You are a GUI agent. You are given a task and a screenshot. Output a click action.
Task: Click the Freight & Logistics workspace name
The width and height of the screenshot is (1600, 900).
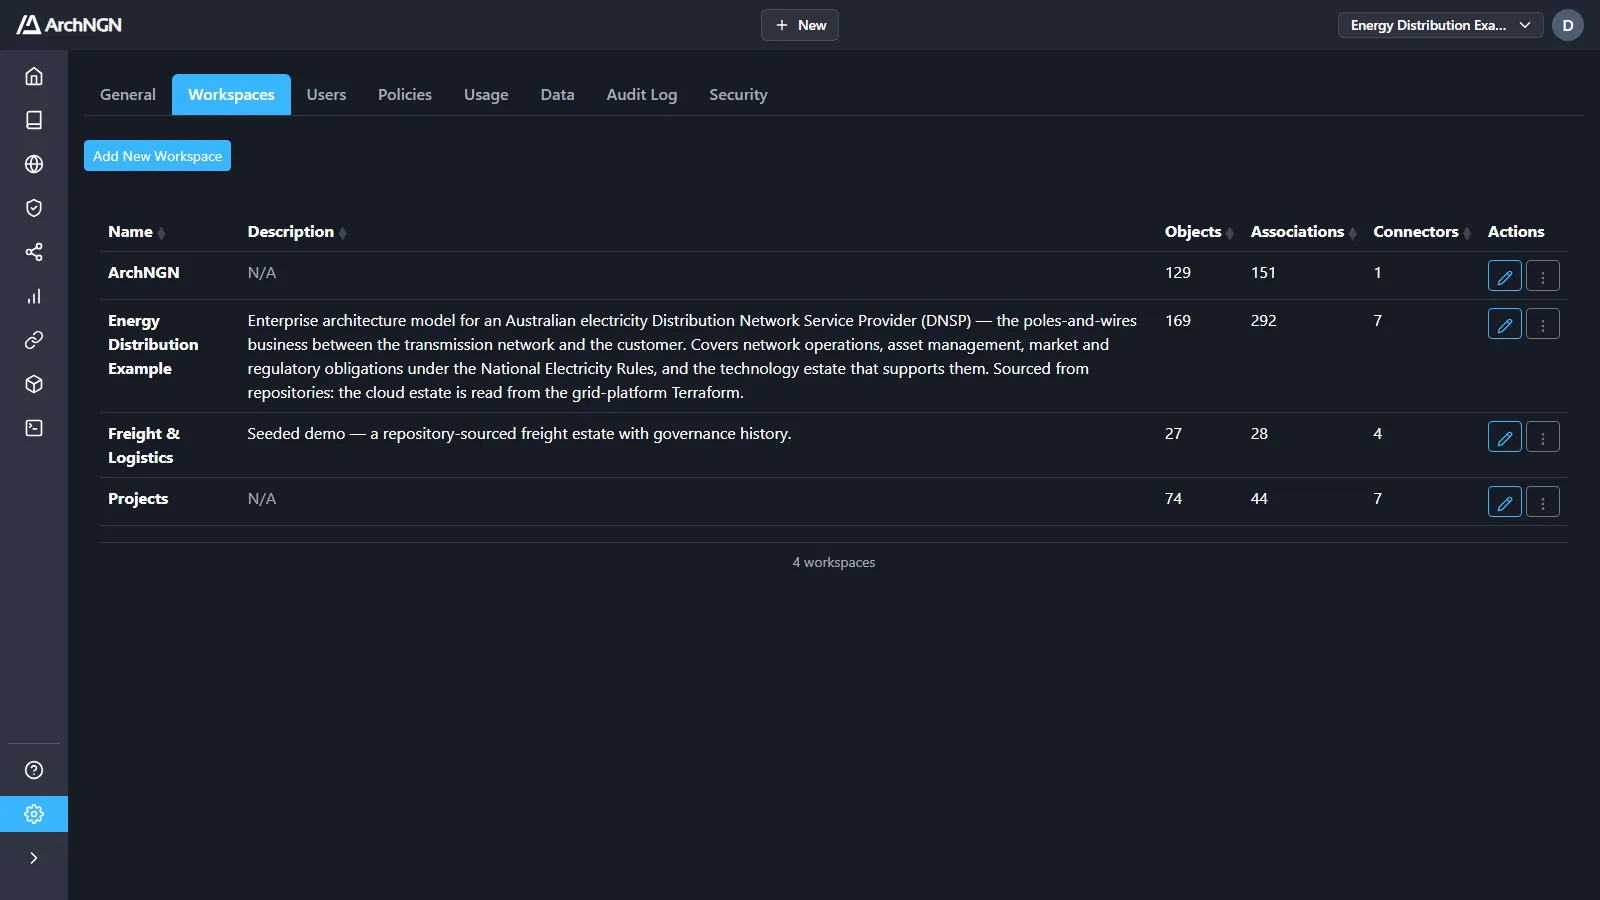[x=144, y=446]
